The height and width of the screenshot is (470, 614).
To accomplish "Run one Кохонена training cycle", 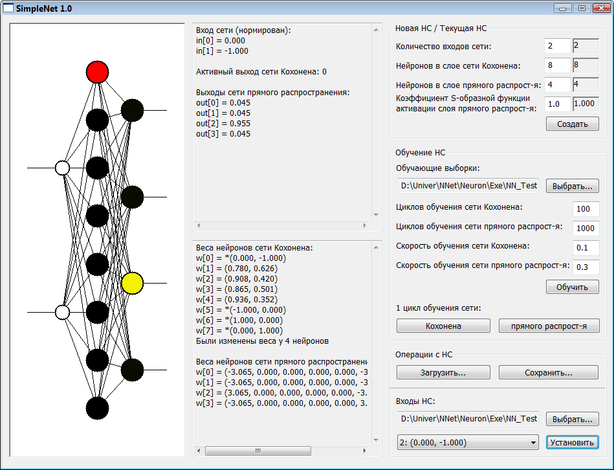I will point(443,326).
